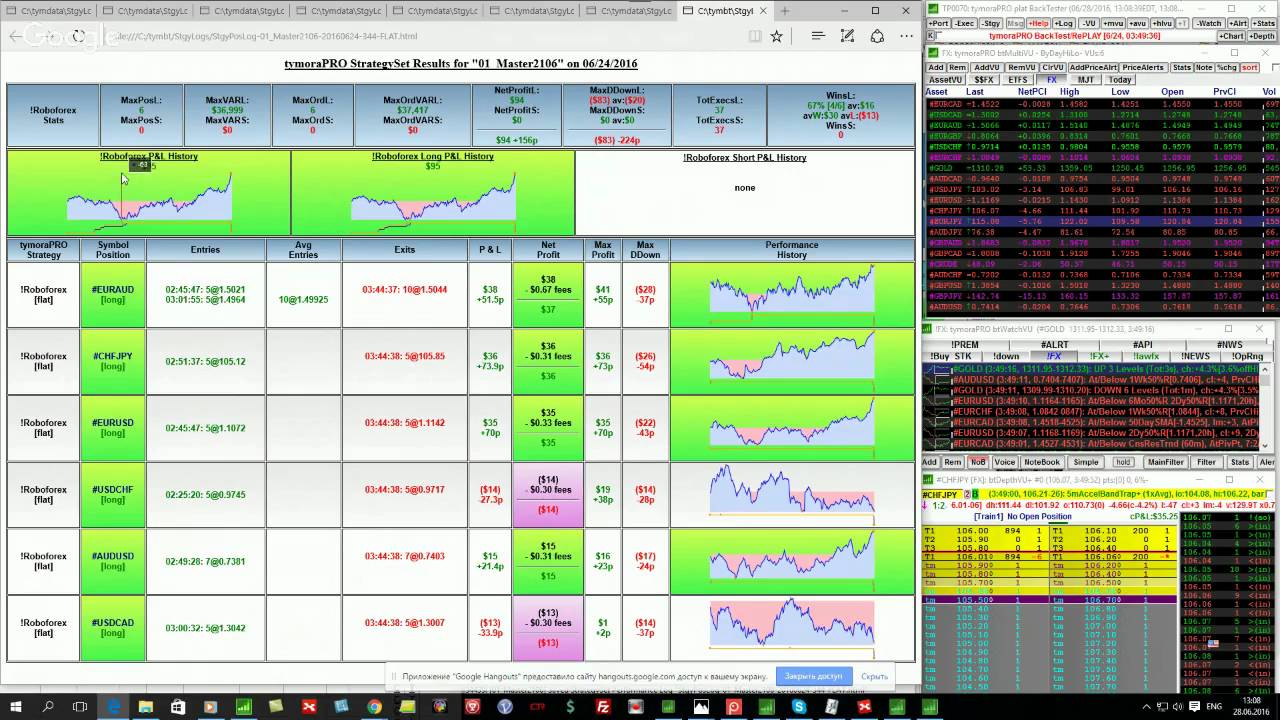
Task: Open PriceAlerts in btMultiVU window
Action: click(1143, 68)
